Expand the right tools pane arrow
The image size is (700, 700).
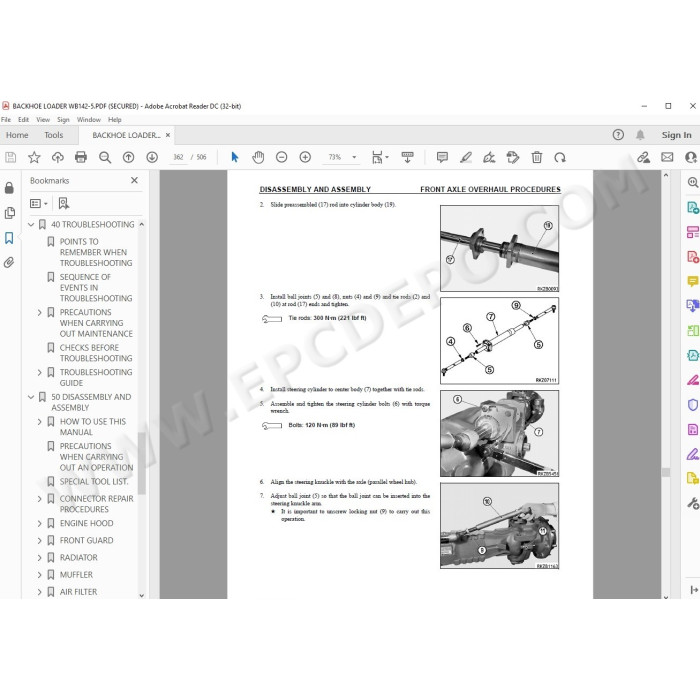coord(694,590)
